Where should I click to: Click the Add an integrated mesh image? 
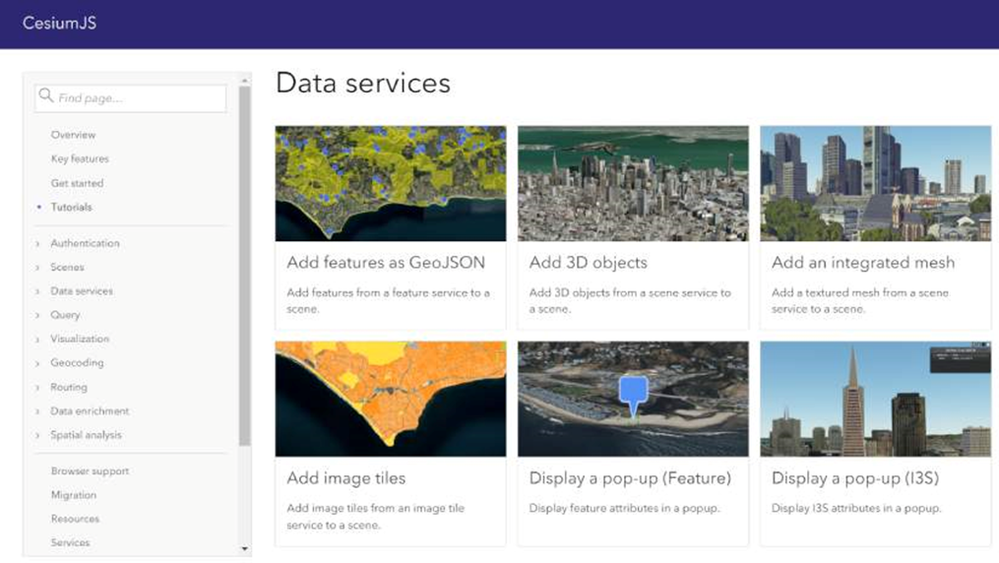click(875, 183)
